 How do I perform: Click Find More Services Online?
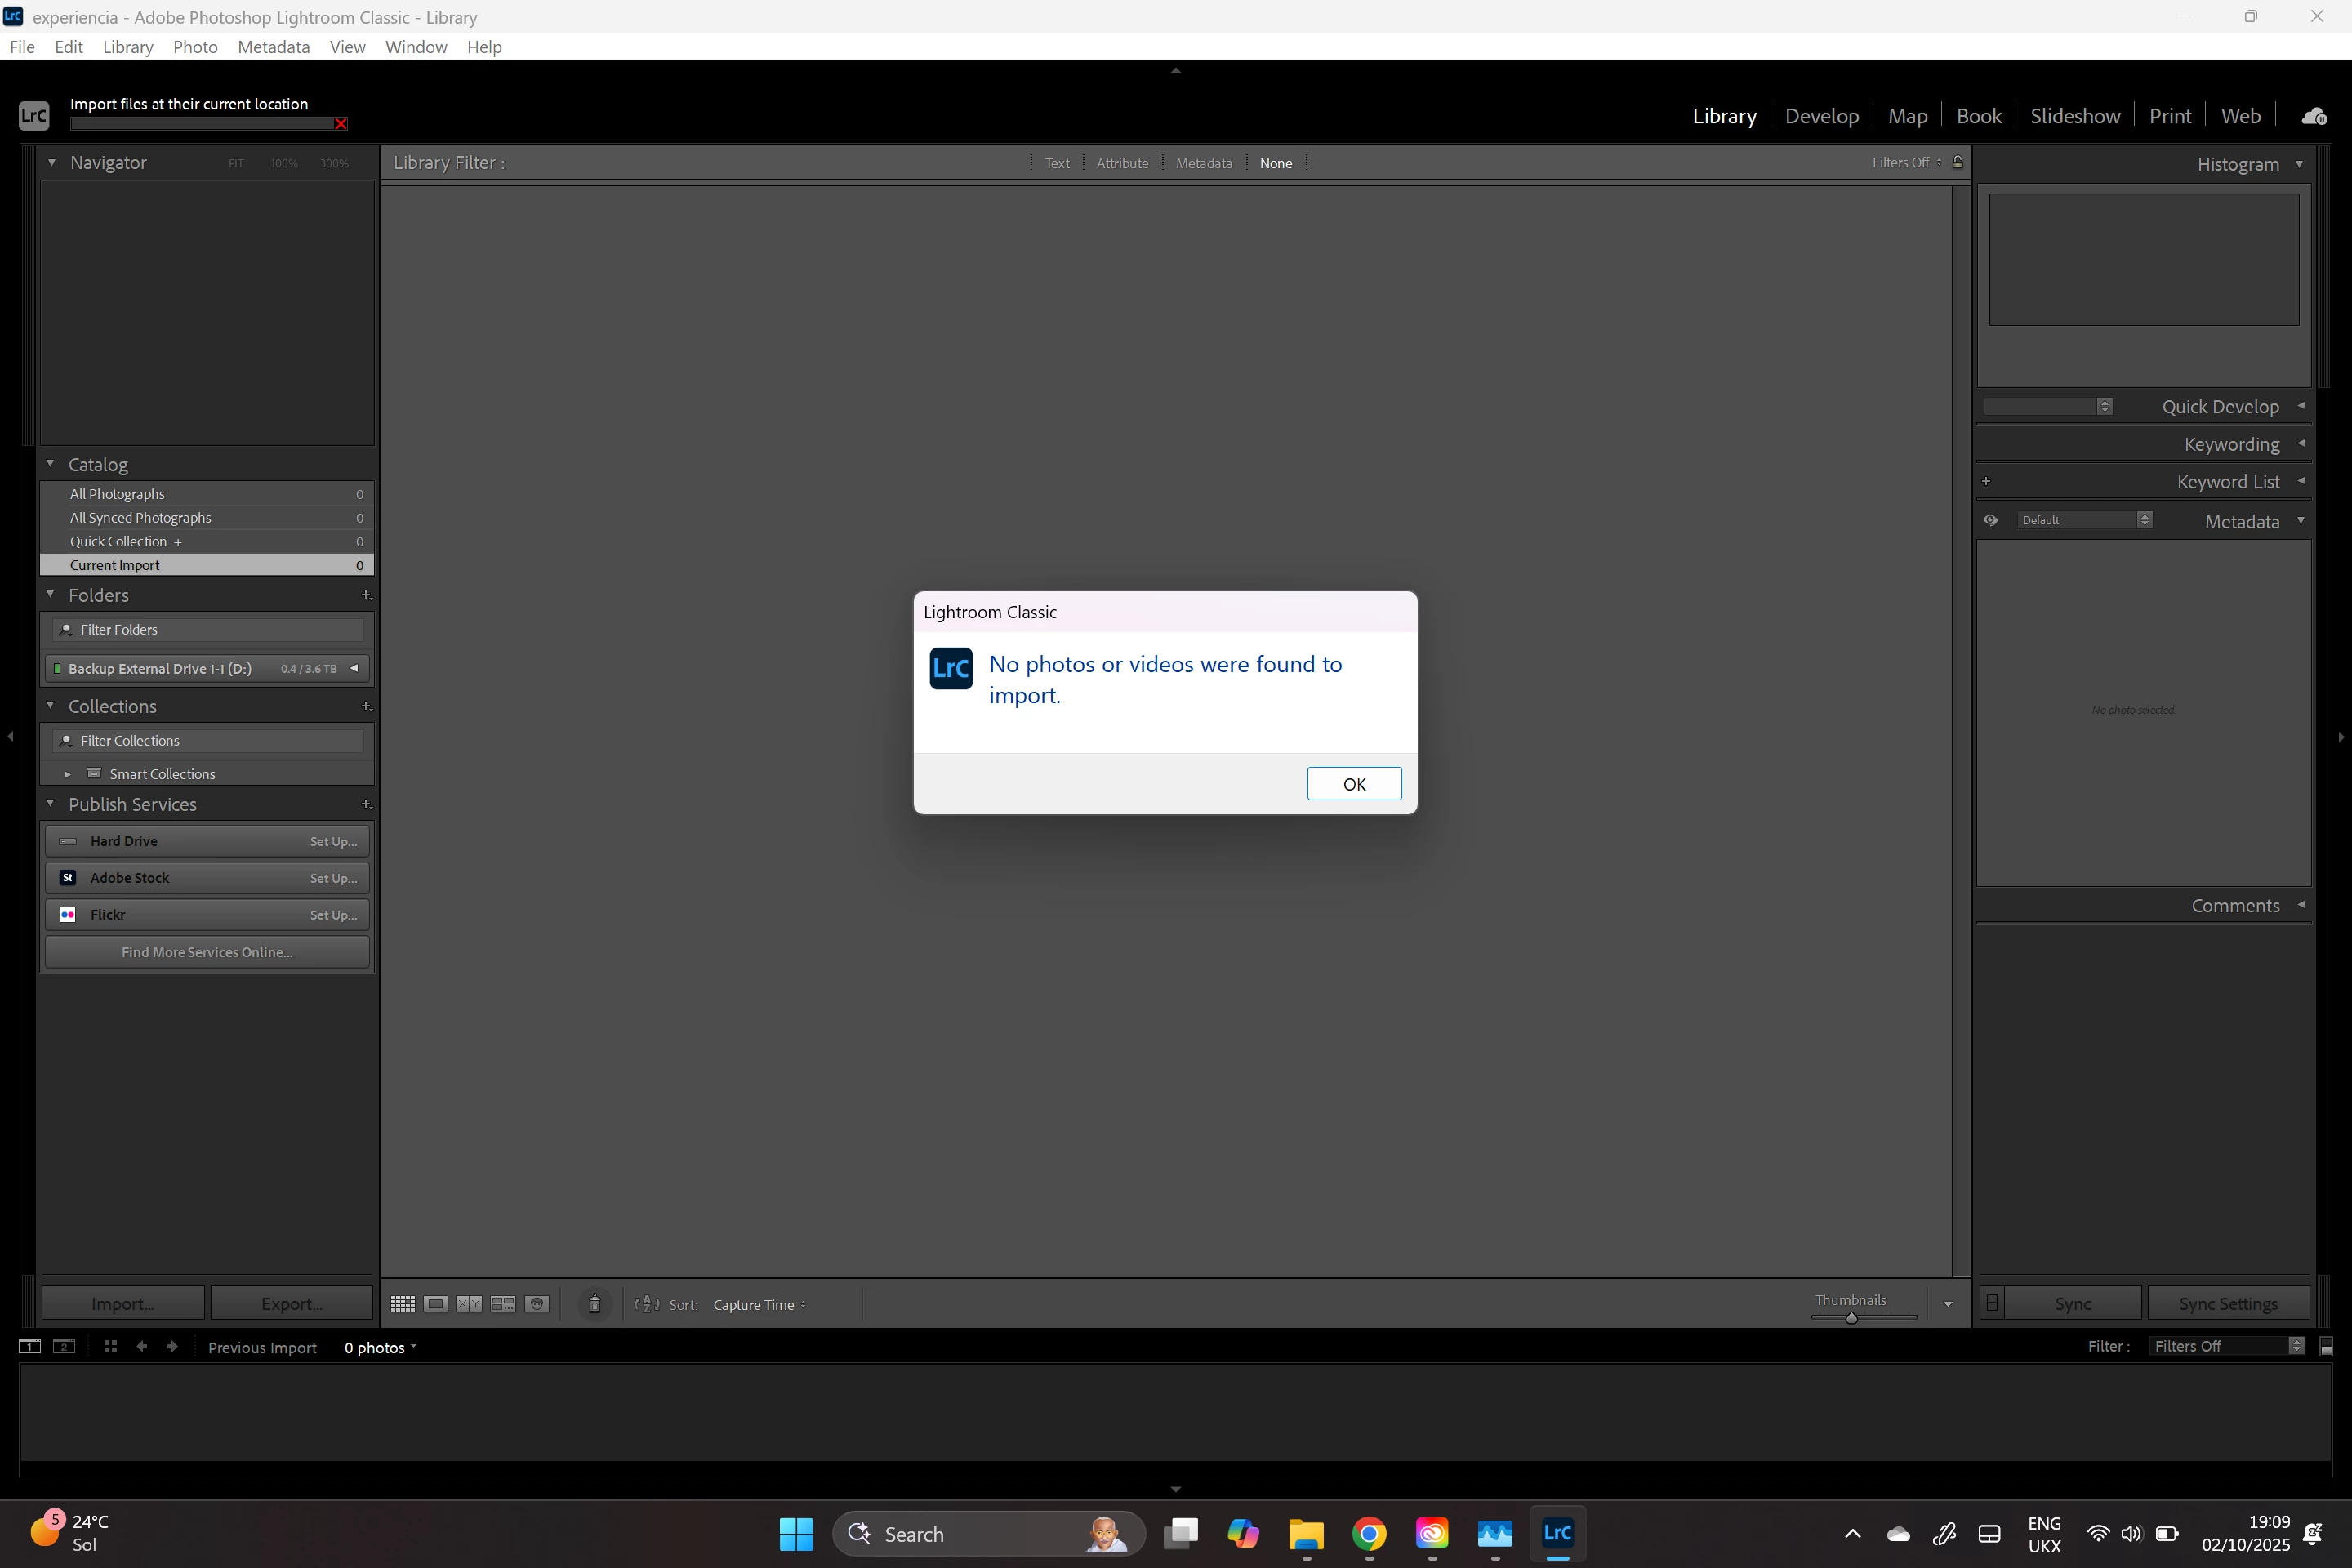point(207,952)
